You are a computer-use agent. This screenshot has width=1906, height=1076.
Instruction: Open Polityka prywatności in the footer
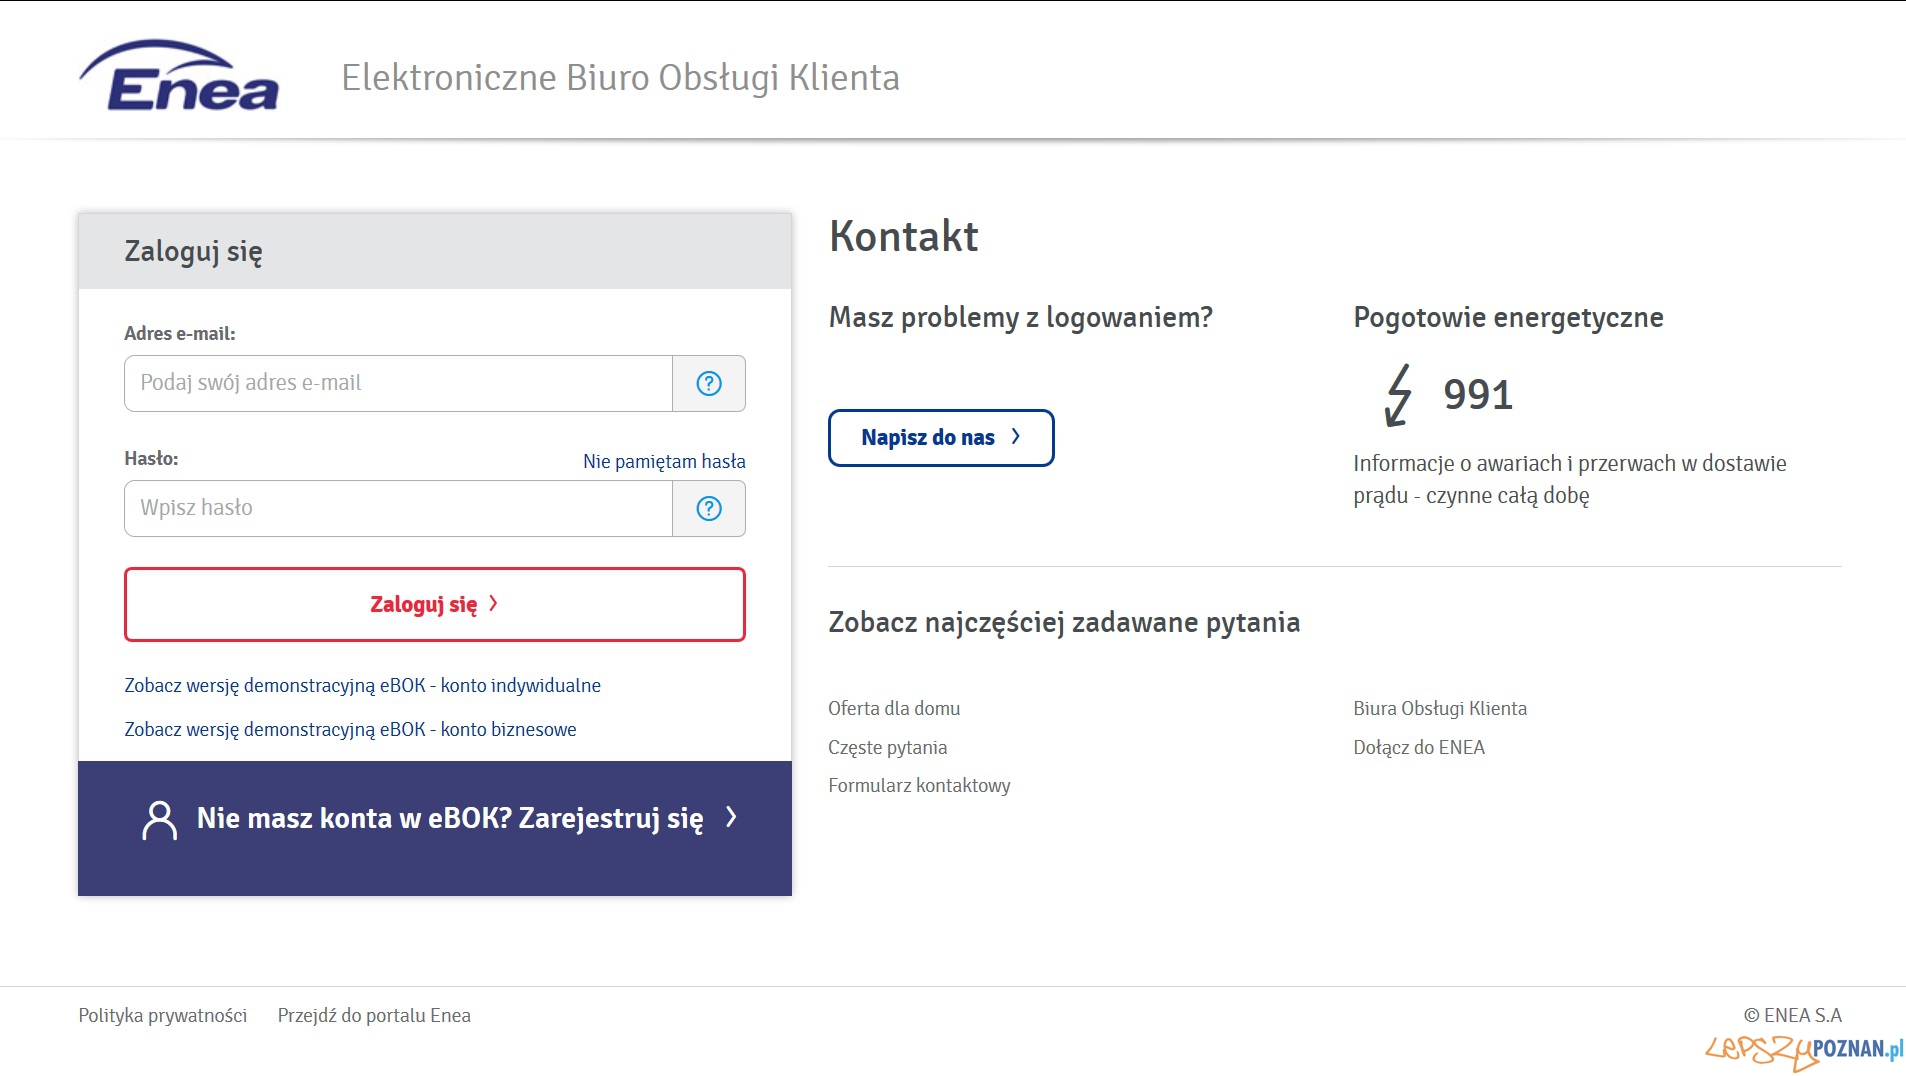click(162, 1015)
